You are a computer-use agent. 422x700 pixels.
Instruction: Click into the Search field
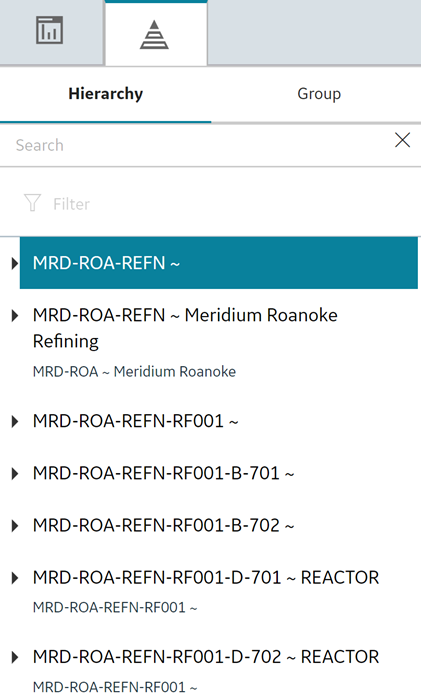pyautogui.click(x=196, y=145)
